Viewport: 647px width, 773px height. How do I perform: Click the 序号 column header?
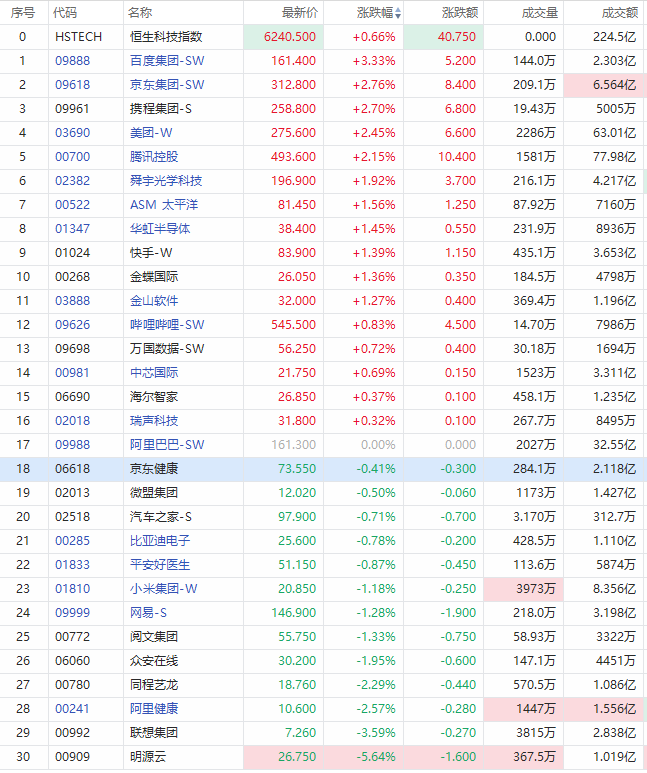tap(23, 13)
